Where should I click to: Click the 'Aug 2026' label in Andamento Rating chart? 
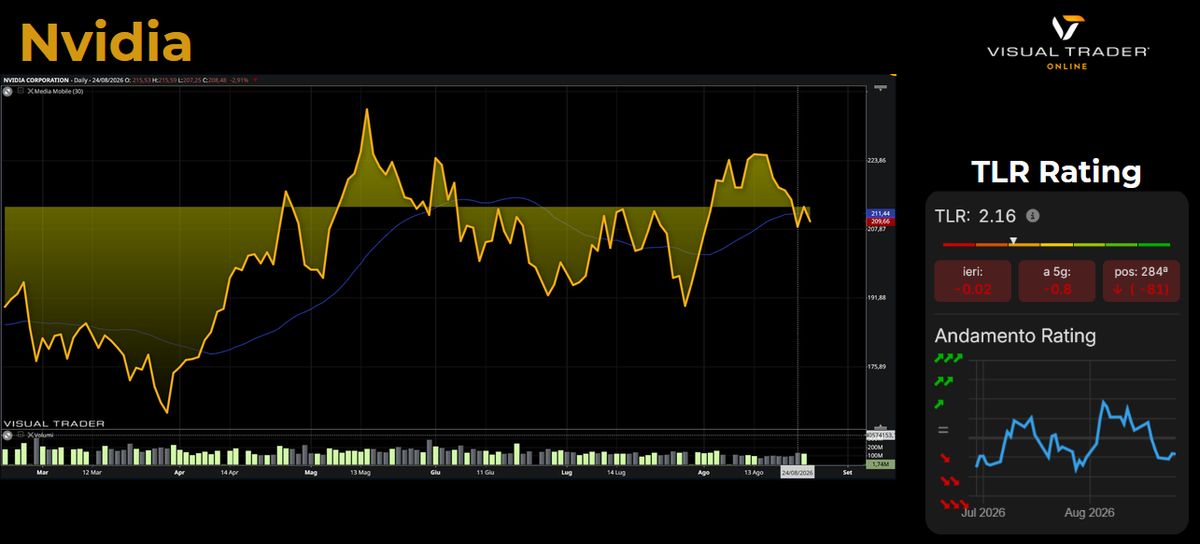1089,513
